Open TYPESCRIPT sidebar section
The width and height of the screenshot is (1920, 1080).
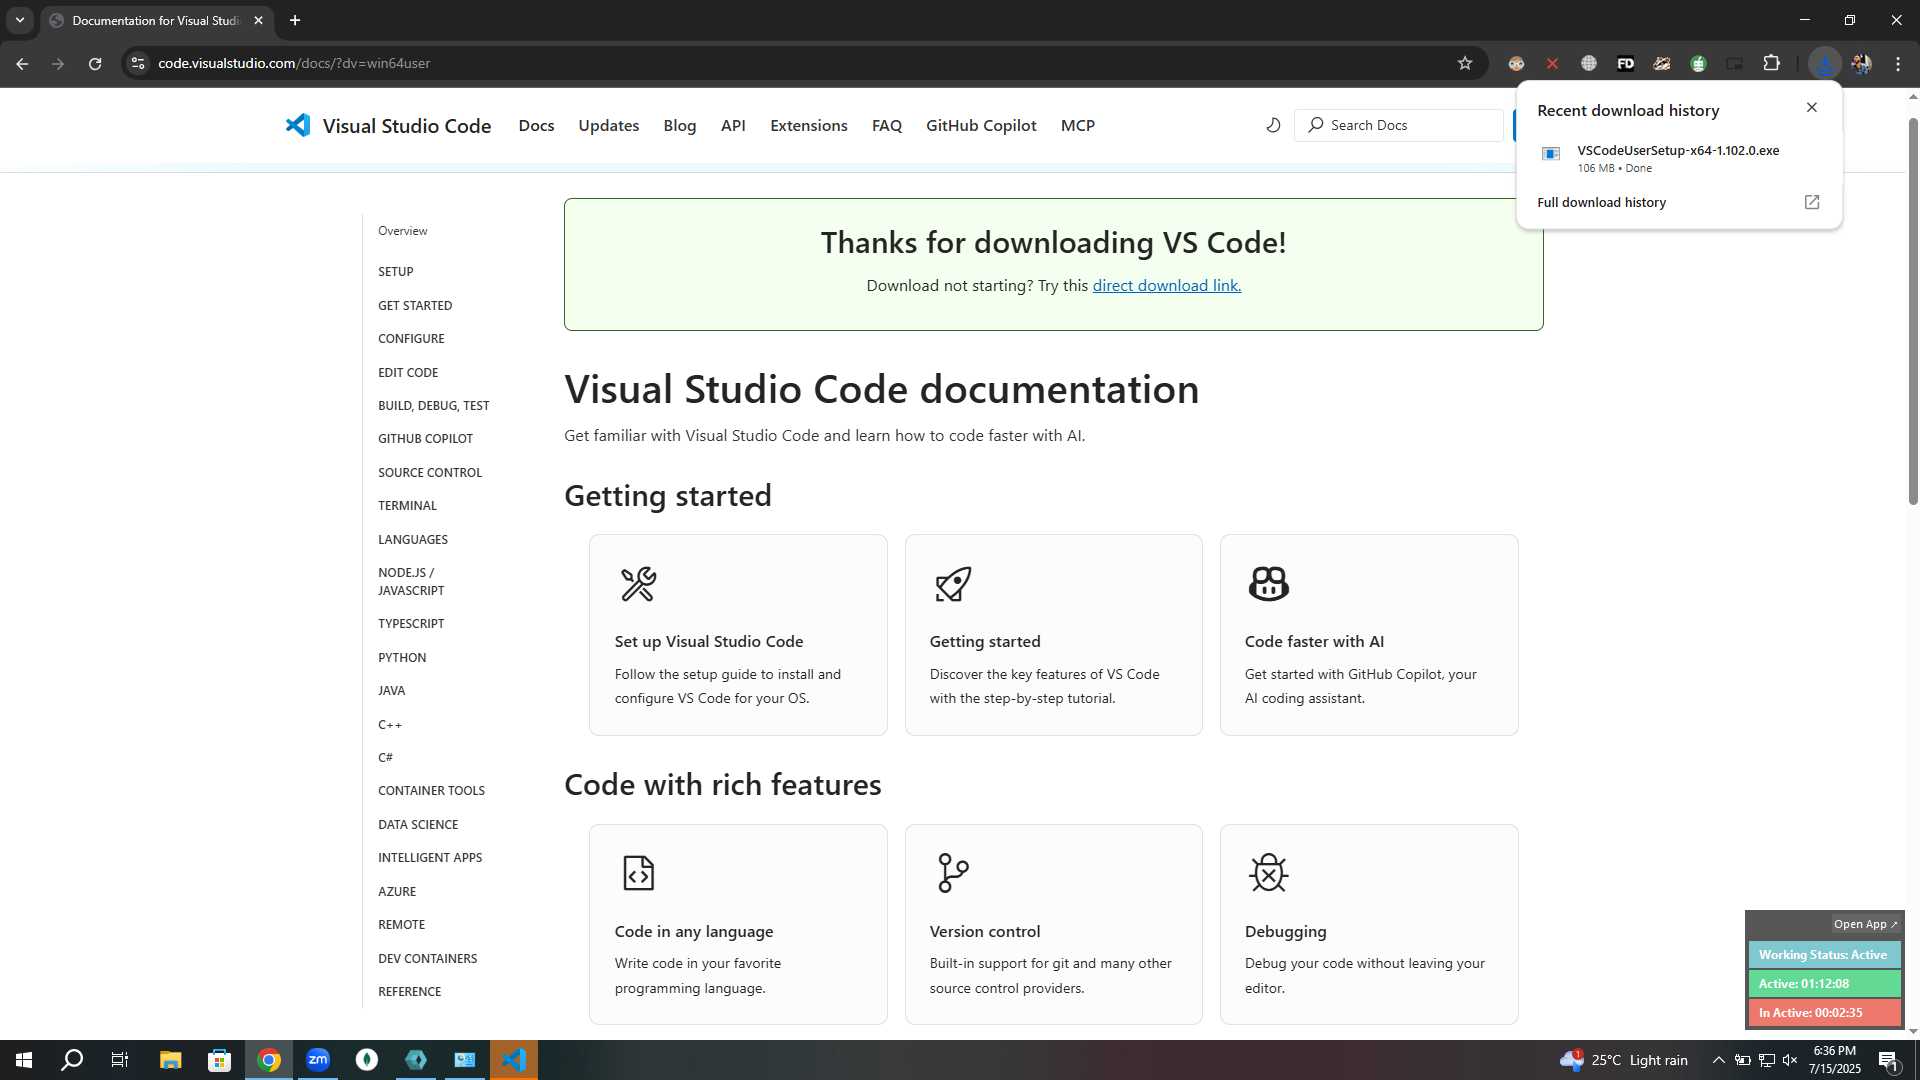pyautogui.click(x=411, y=624)
